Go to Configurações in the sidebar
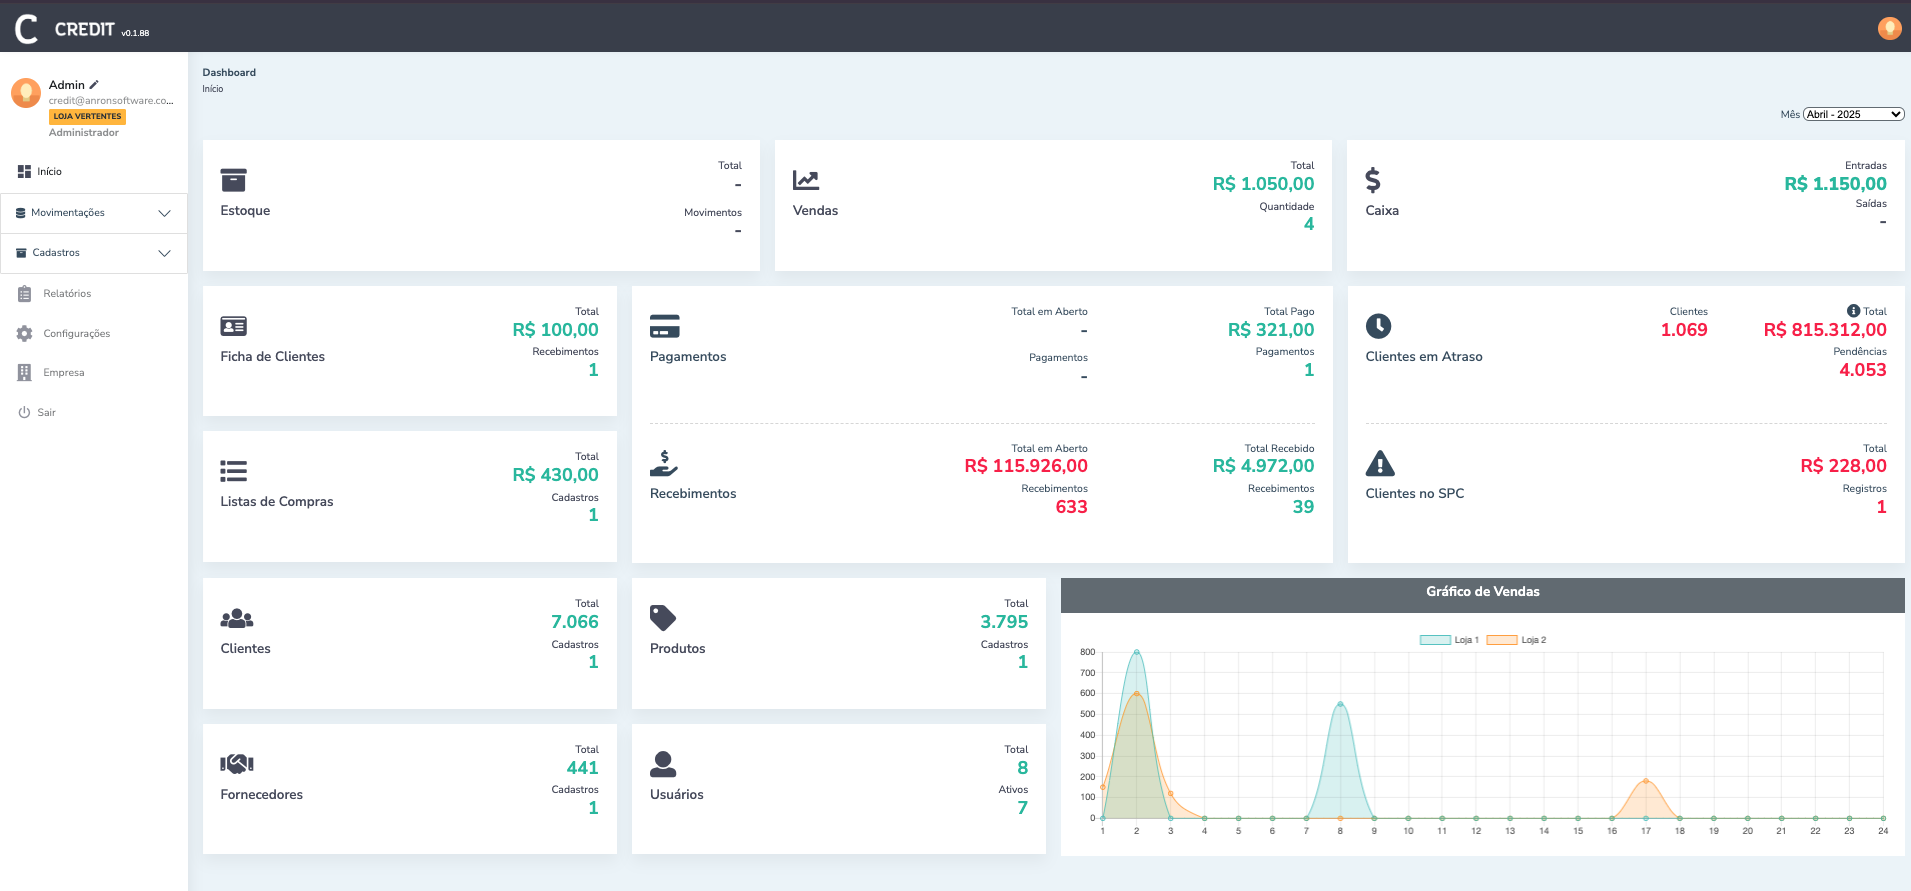The width and height of the screenshot is (1911, 891). (x=76, y=334)
